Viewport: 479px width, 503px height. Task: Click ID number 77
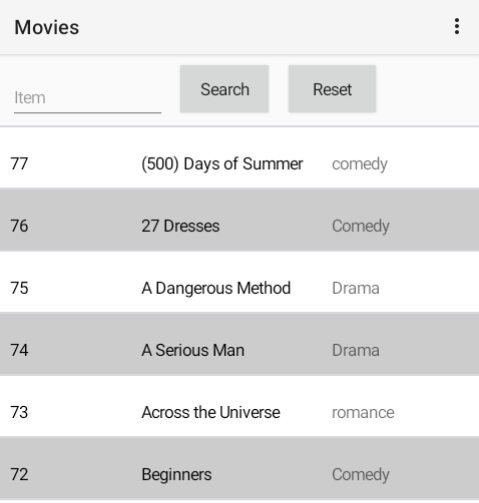coord(19,164)
